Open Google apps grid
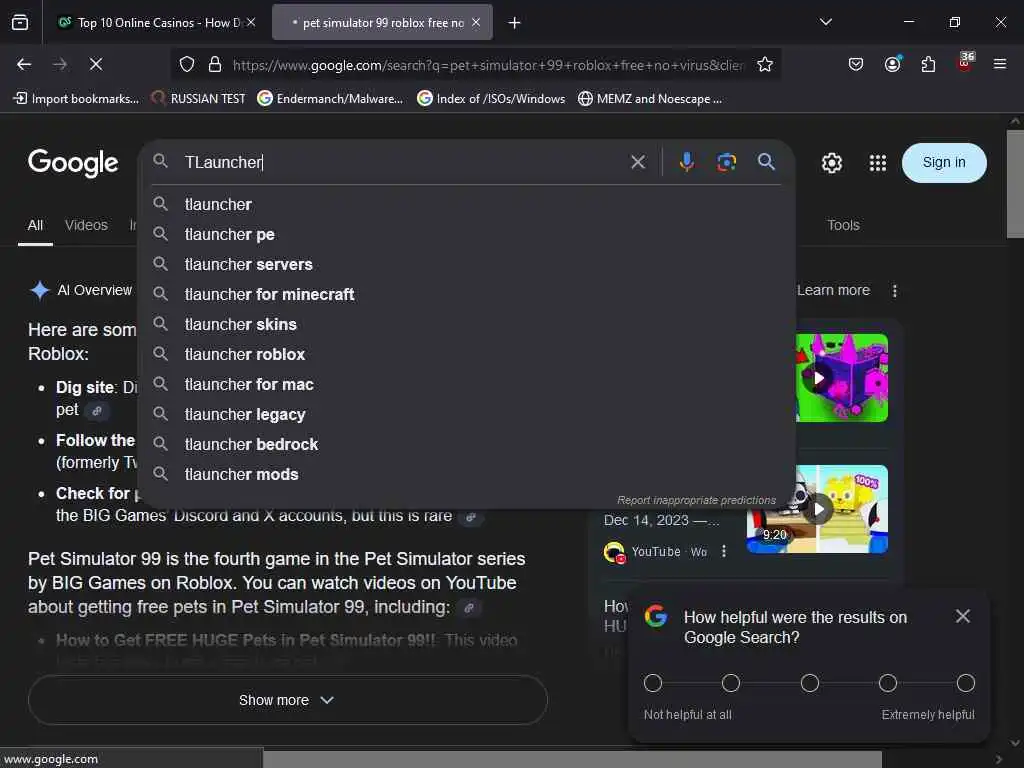1024x768 pixels. click(x=878, y=163)
